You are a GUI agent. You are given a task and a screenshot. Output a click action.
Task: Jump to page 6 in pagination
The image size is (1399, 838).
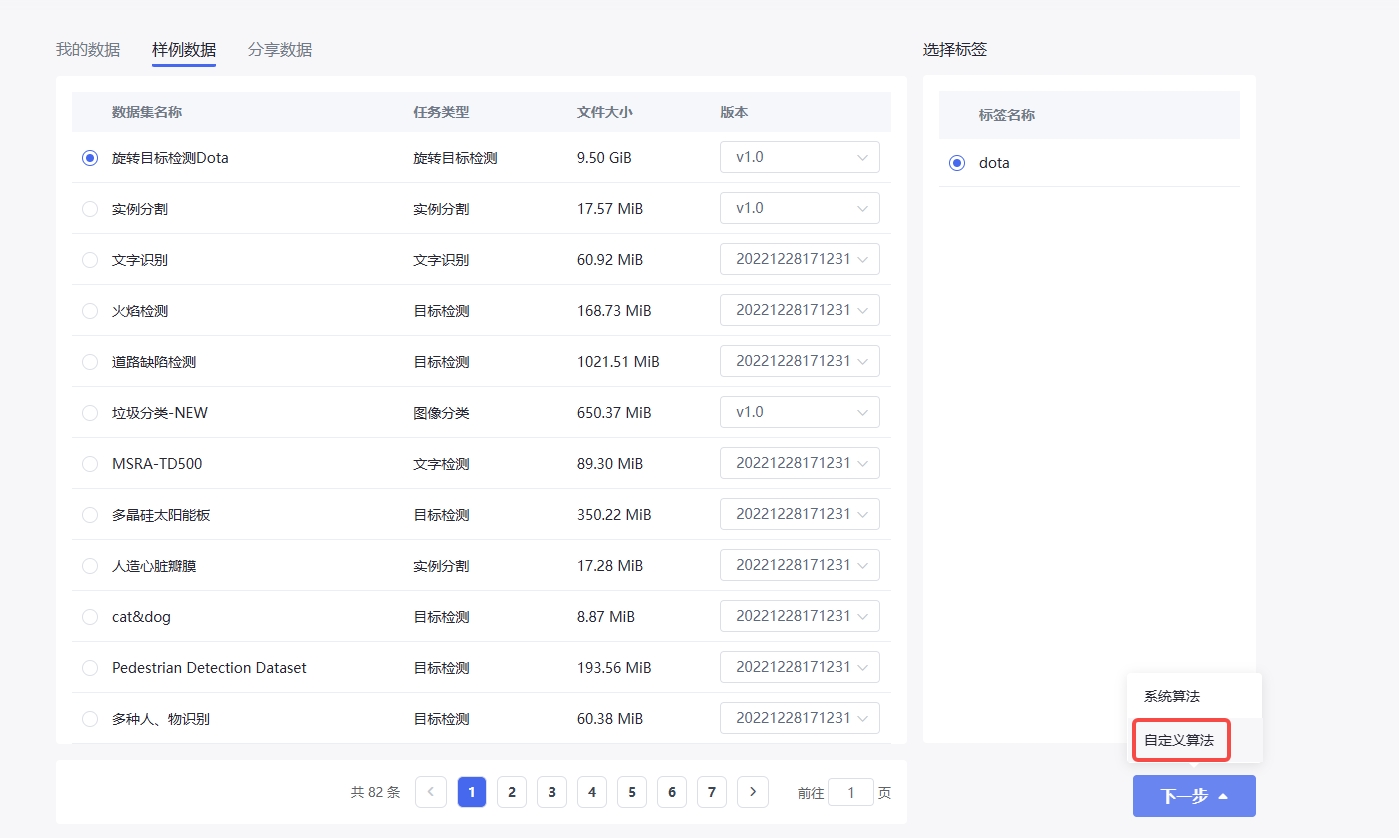(672, 792)
